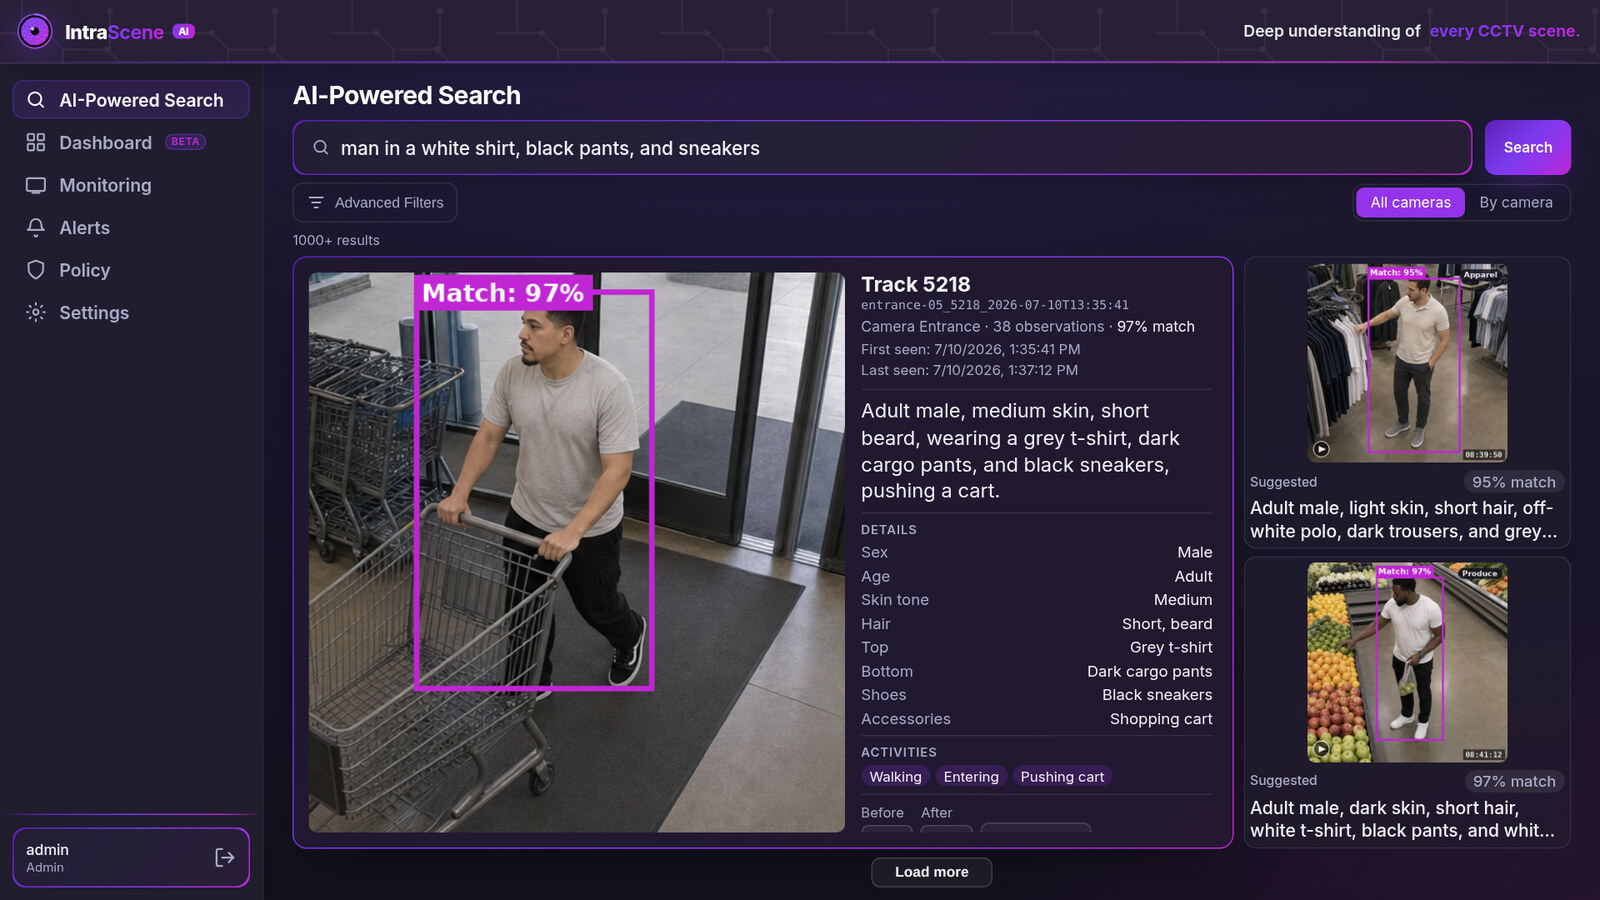Click the entrance-05_5218 track ID text
Screen dimensions: 1600x900
click(x=995, y=305)
